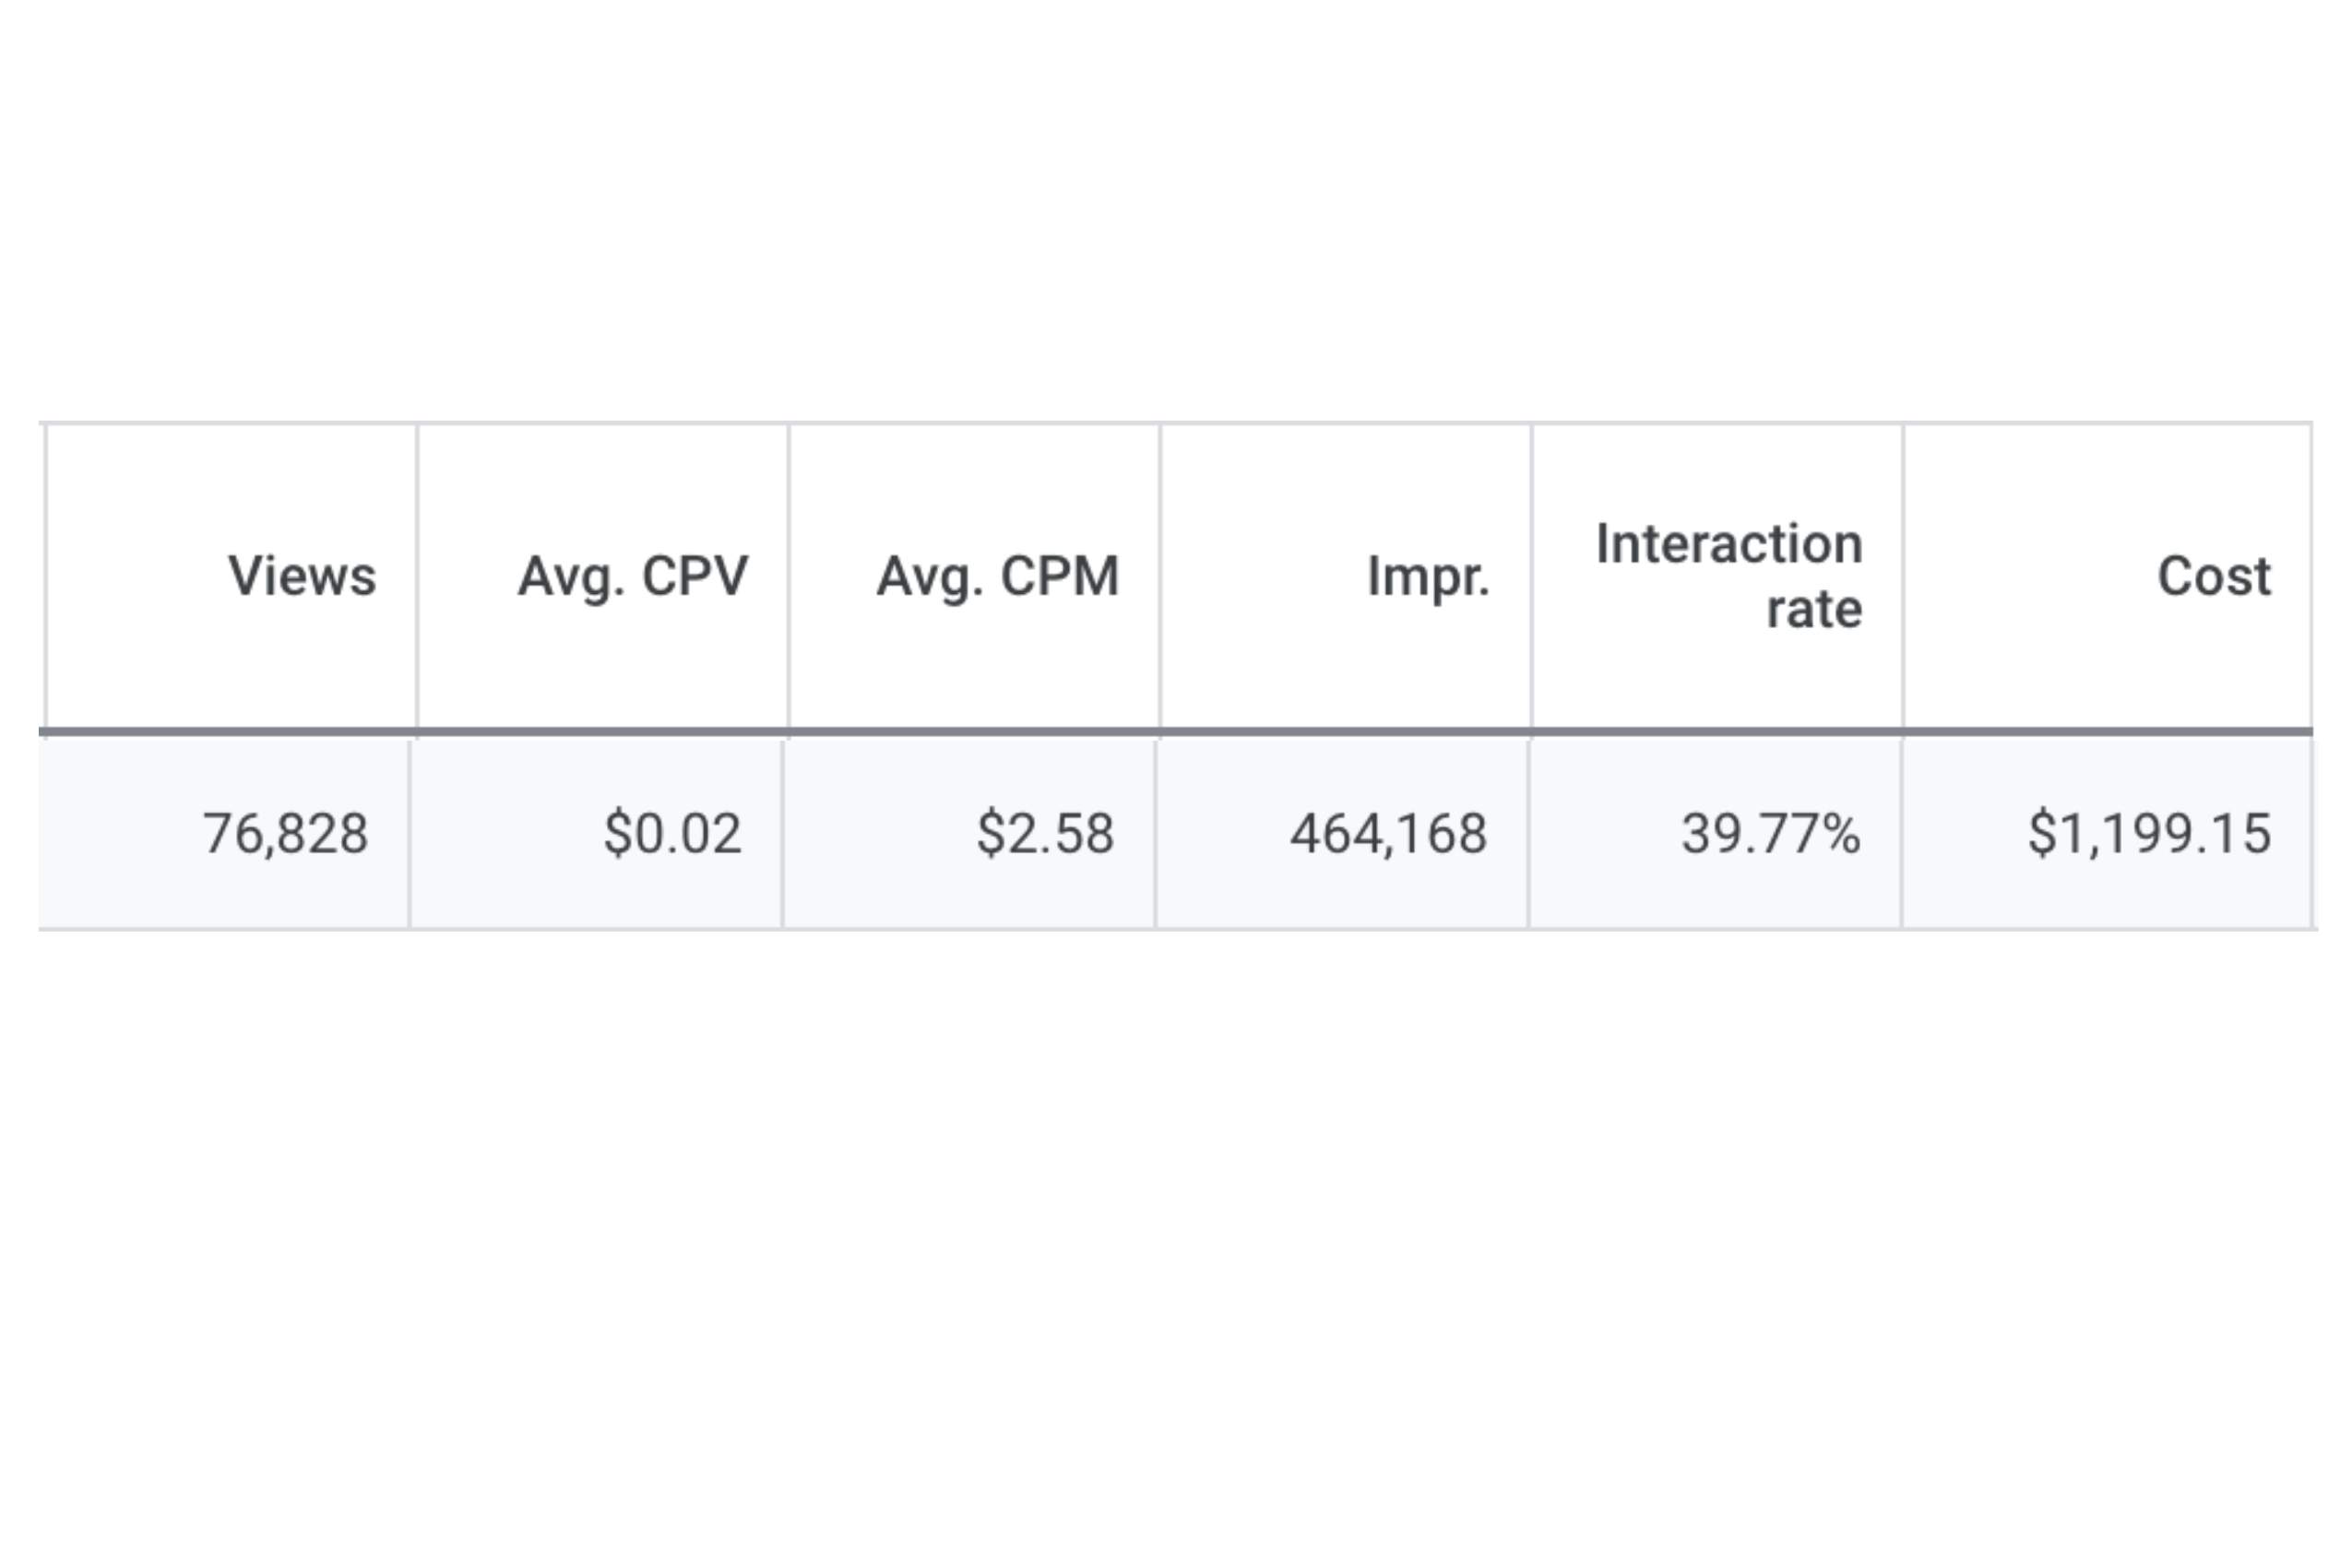Click divider between Impr. and Interaction rate headers
The image size is (2352, 1568).
[x=1531, y=577]
